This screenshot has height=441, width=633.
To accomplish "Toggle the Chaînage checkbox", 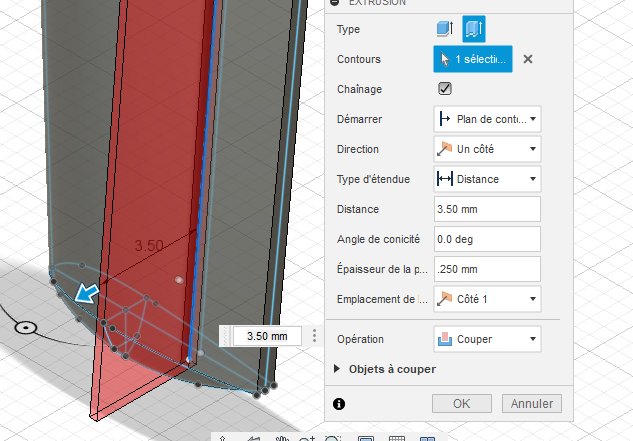I will [x=445, y=89].
